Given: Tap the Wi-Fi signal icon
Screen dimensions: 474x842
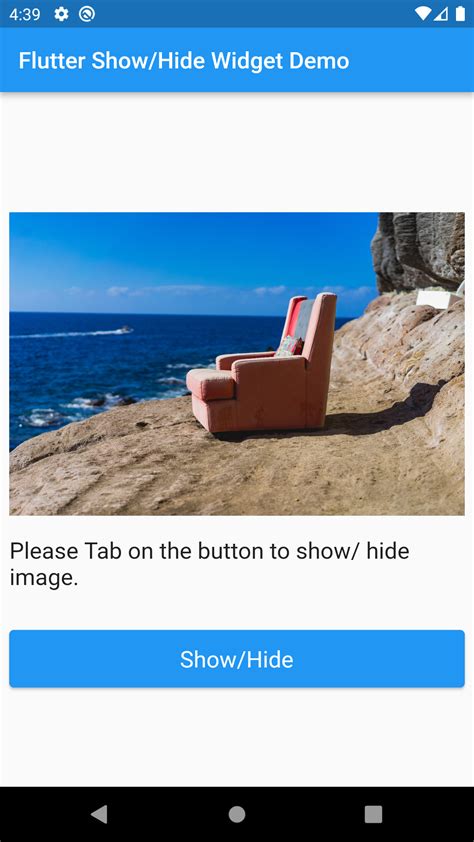Looking at the screenshot, I should point(422,14).
